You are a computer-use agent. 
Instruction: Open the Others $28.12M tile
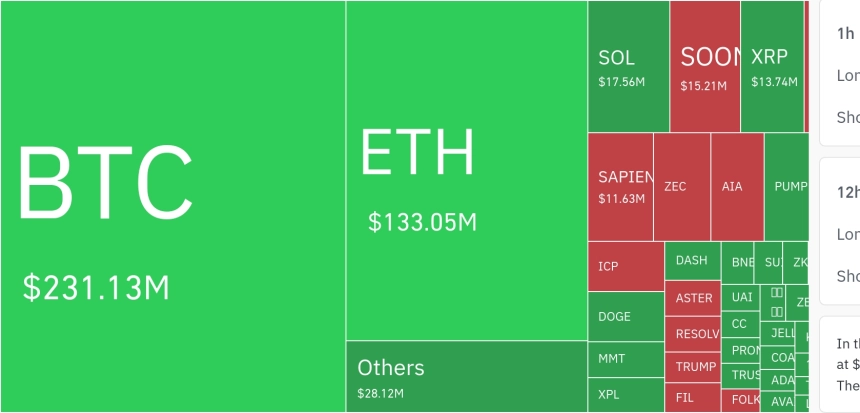point(466,376)
